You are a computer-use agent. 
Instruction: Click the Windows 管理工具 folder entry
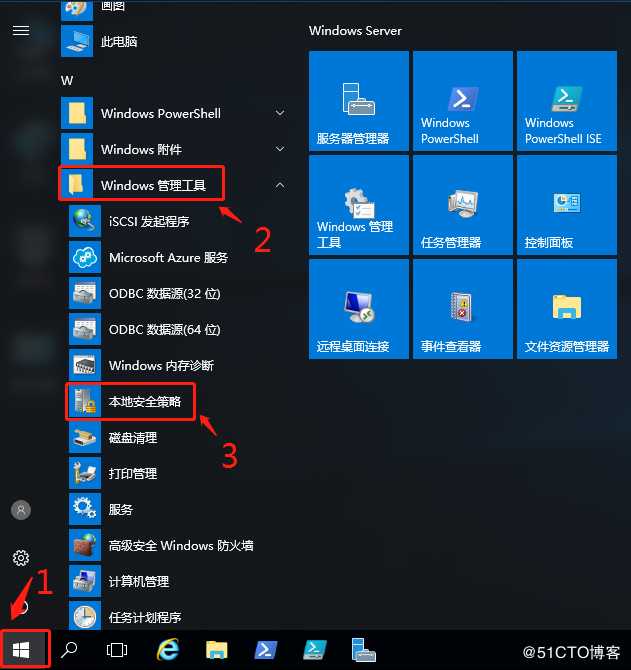(176, 185)
